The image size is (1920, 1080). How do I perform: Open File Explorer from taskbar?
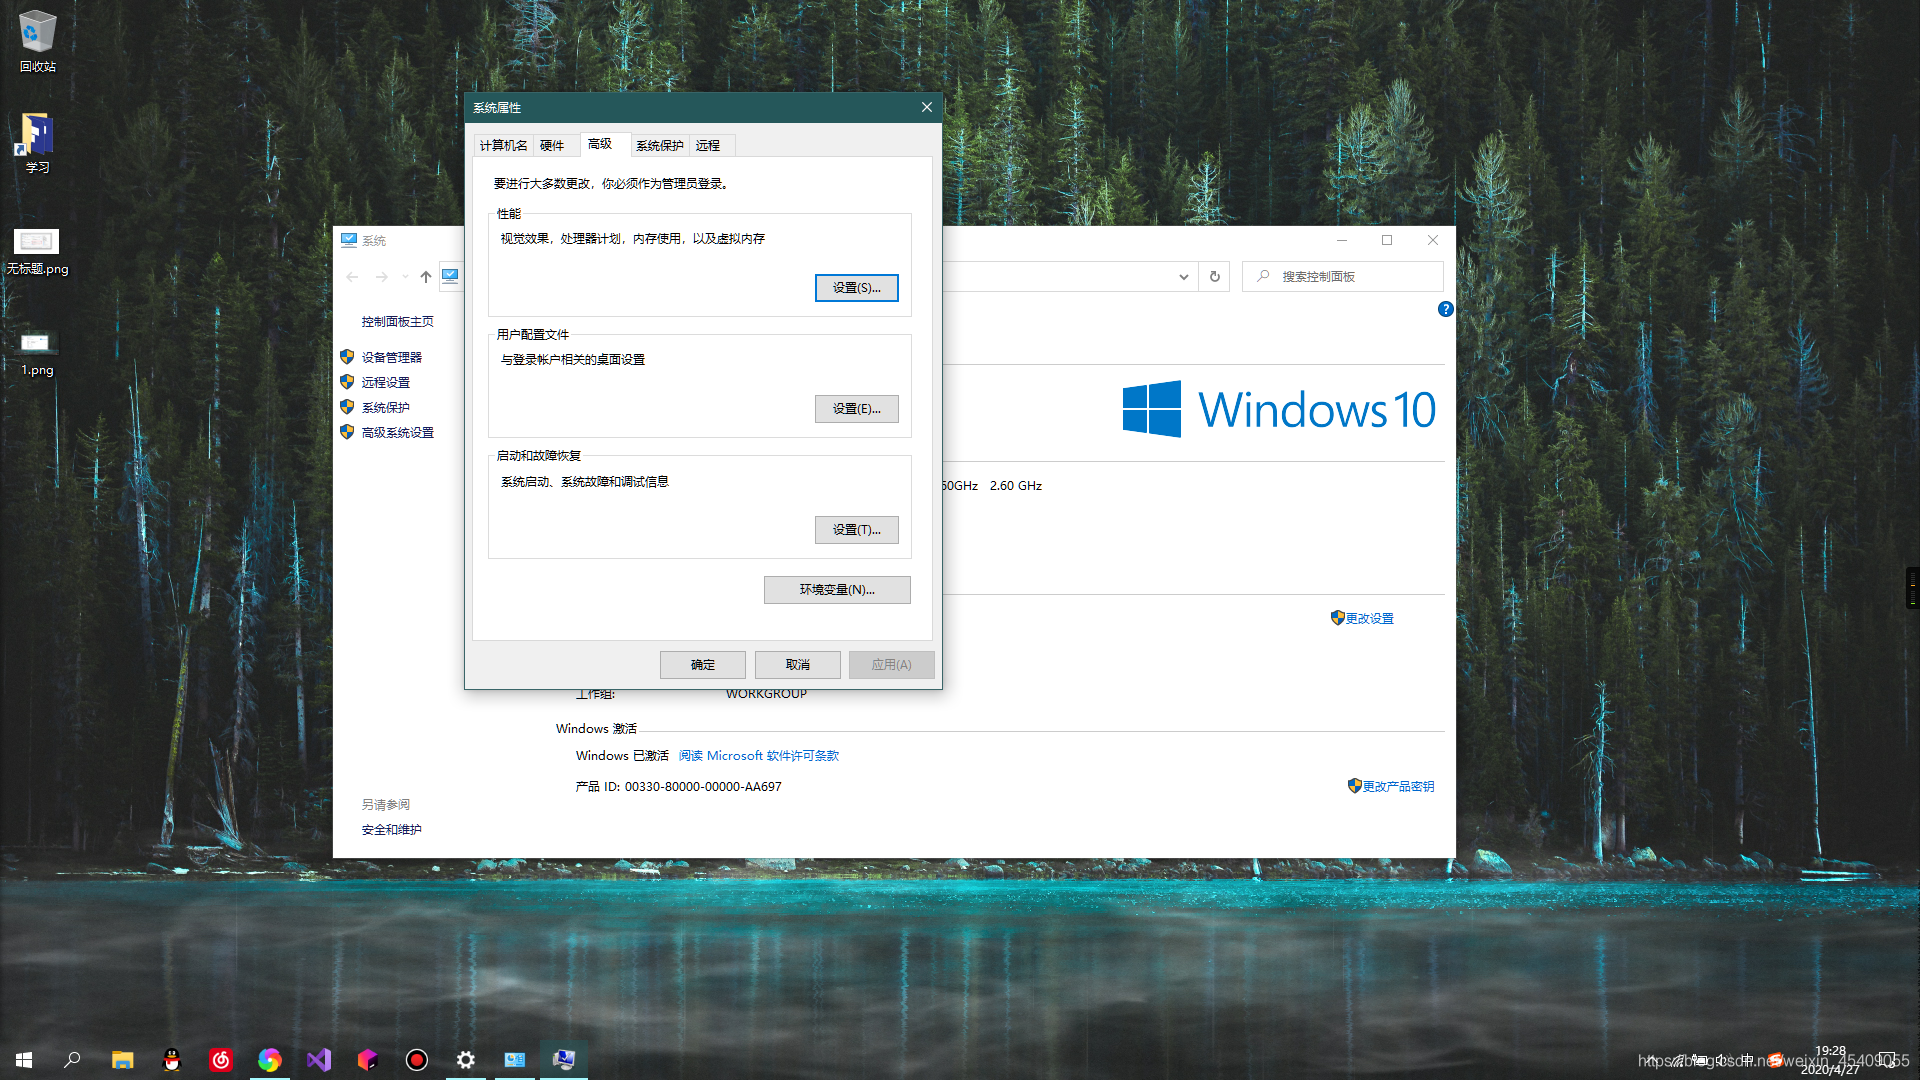(122, 1060)
